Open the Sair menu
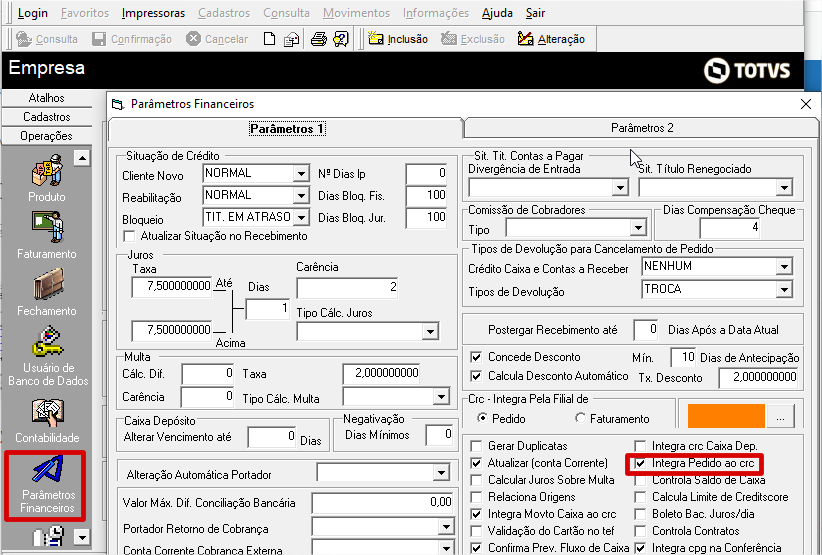 [x=535, y=13]
